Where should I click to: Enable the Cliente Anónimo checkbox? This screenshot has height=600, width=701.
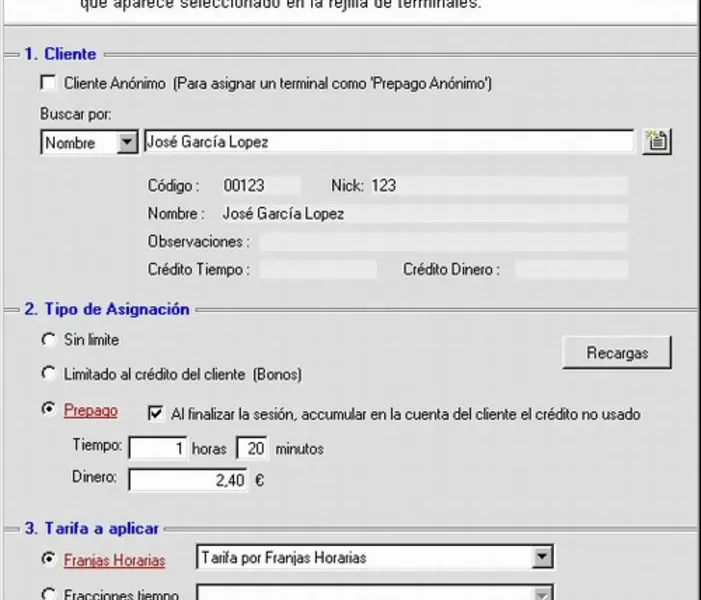click(x=48, y=83)
